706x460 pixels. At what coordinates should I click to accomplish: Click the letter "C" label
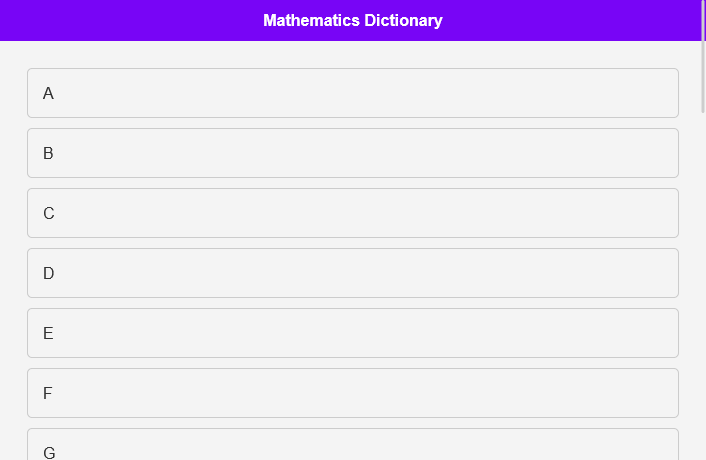tap(48, 213)
